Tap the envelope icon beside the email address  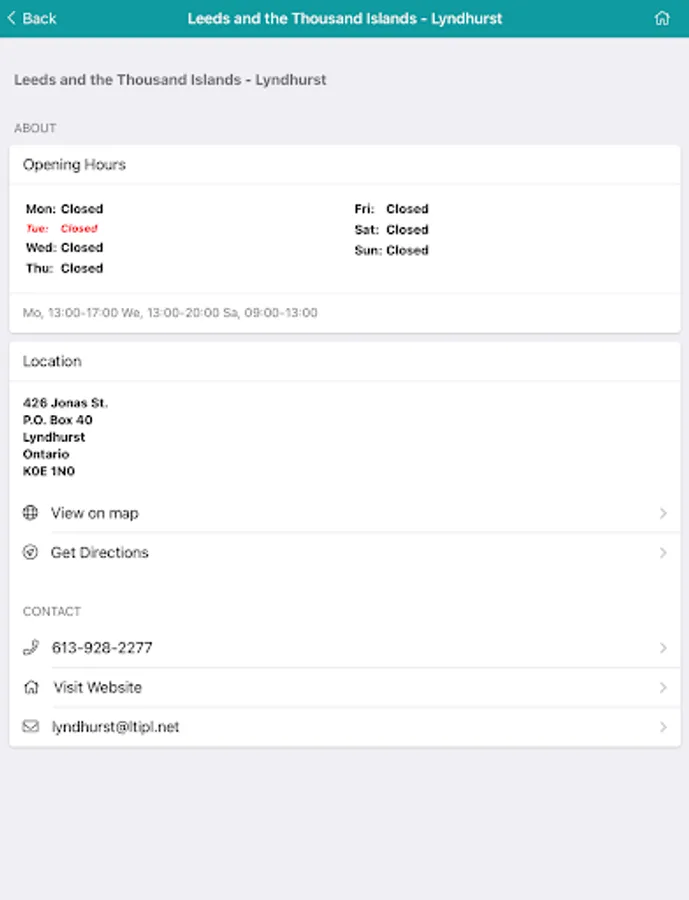30,727
